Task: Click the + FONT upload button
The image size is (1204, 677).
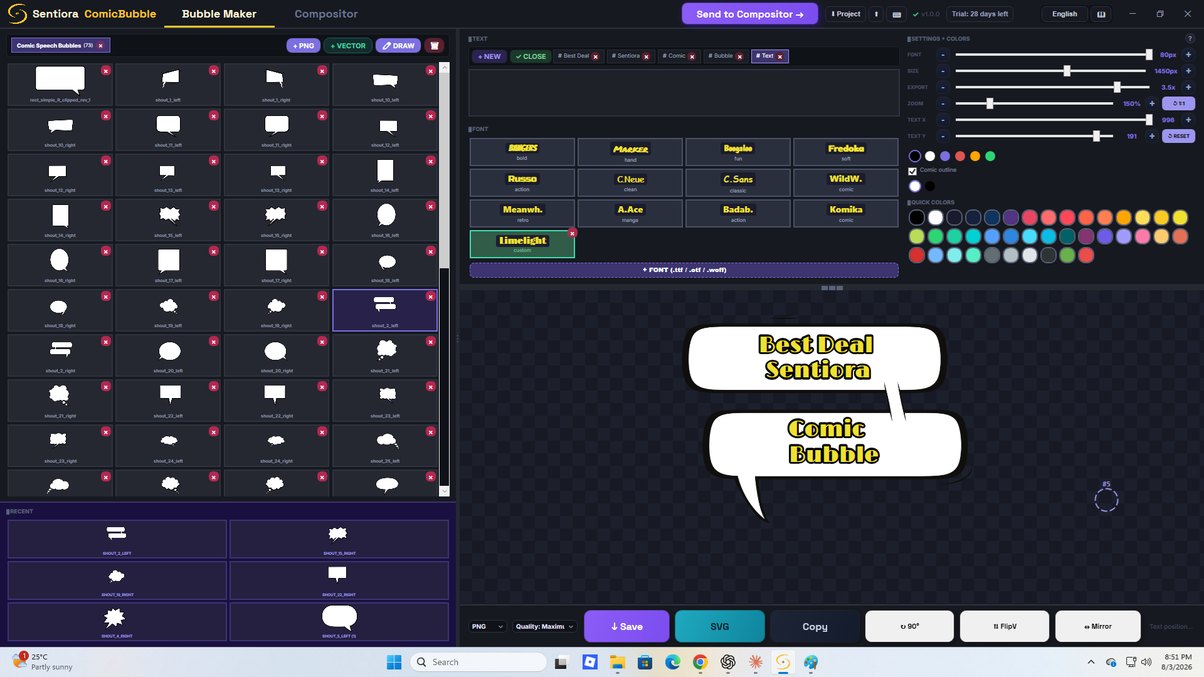Action: (684, 270)
